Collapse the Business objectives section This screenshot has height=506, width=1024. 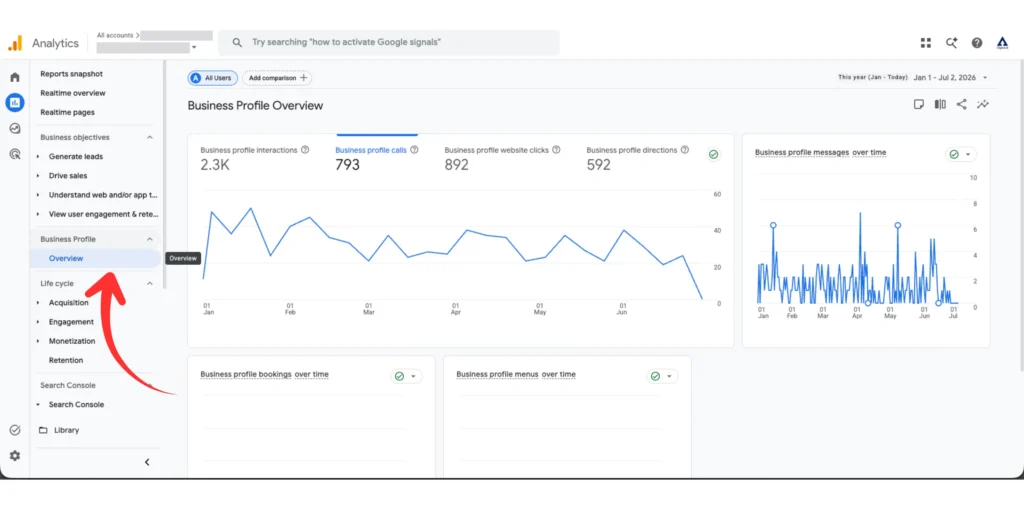[150, 137]
